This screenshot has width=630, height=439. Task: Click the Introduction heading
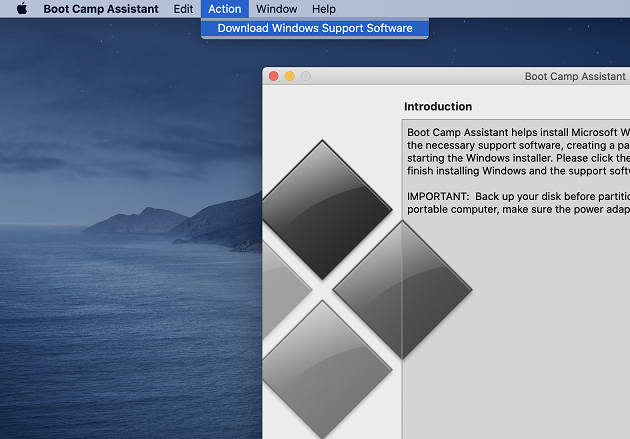[438, 106]
